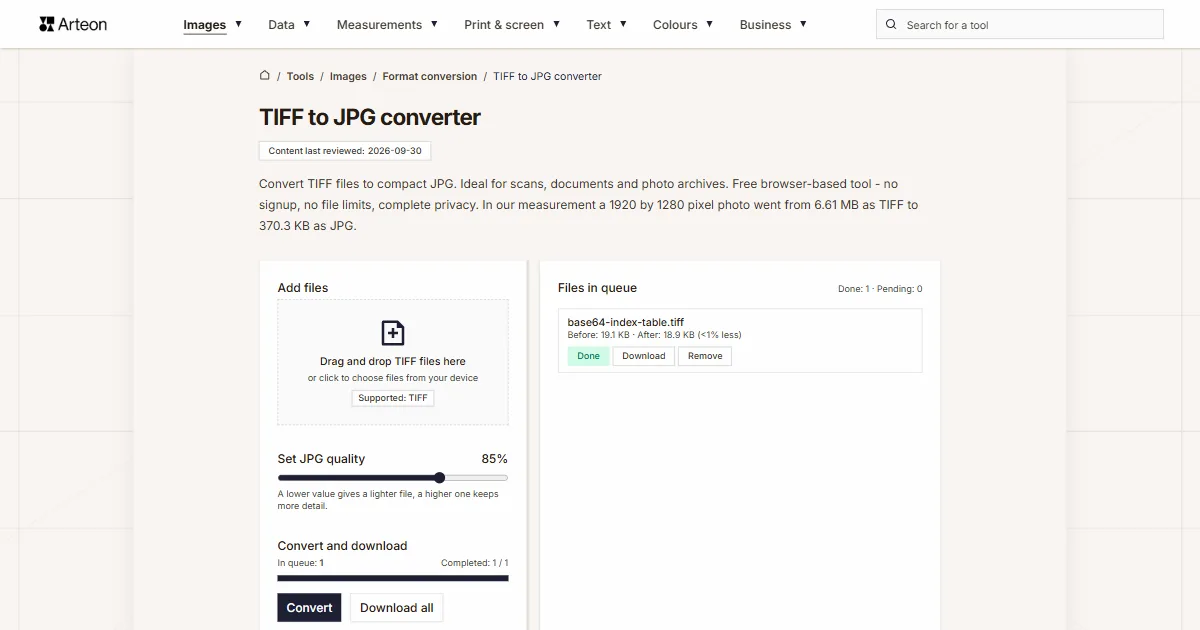The image size is (1200, 630).
Task: Open the Colours menu
Action: click(x=675, y=24)
